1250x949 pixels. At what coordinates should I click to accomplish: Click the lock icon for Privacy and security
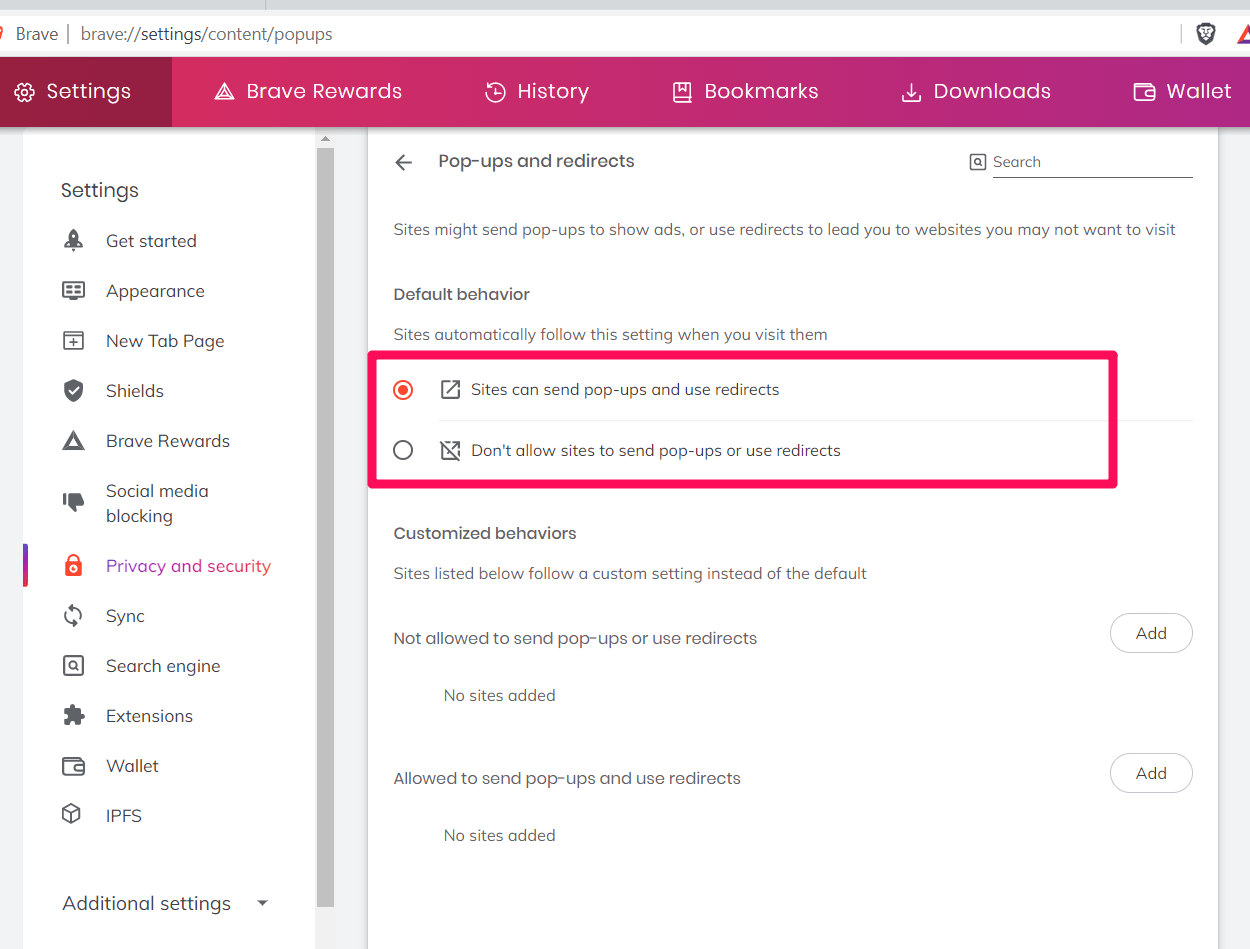(73, 565)
